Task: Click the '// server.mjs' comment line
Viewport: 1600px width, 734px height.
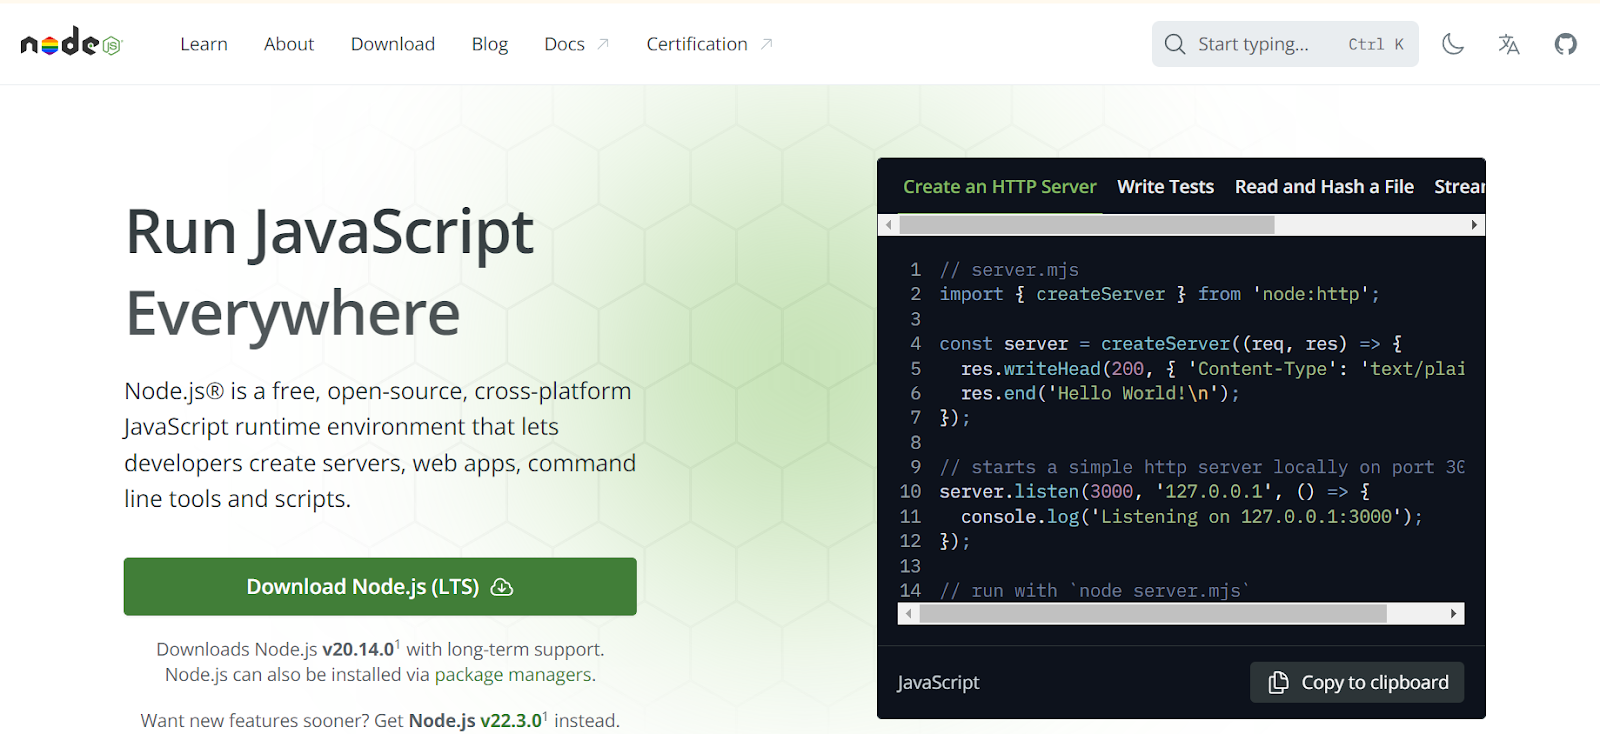Action: [x=1009, y=270]
